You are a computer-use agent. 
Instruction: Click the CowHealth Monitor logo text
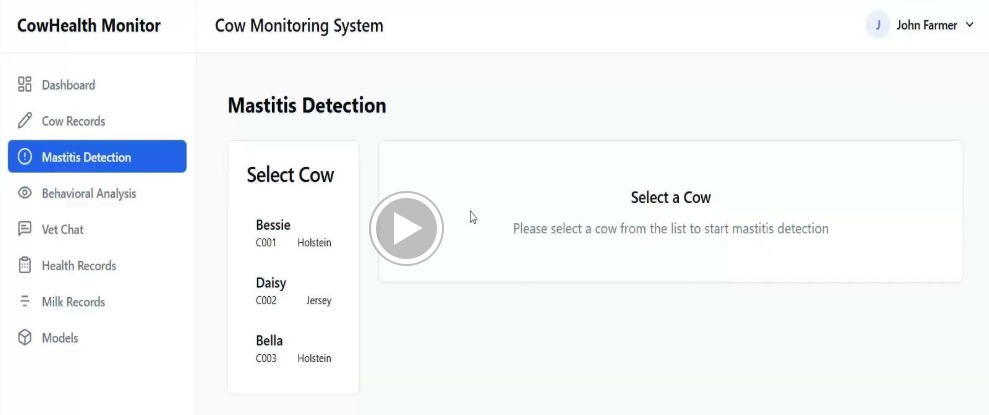click(89, 26)
